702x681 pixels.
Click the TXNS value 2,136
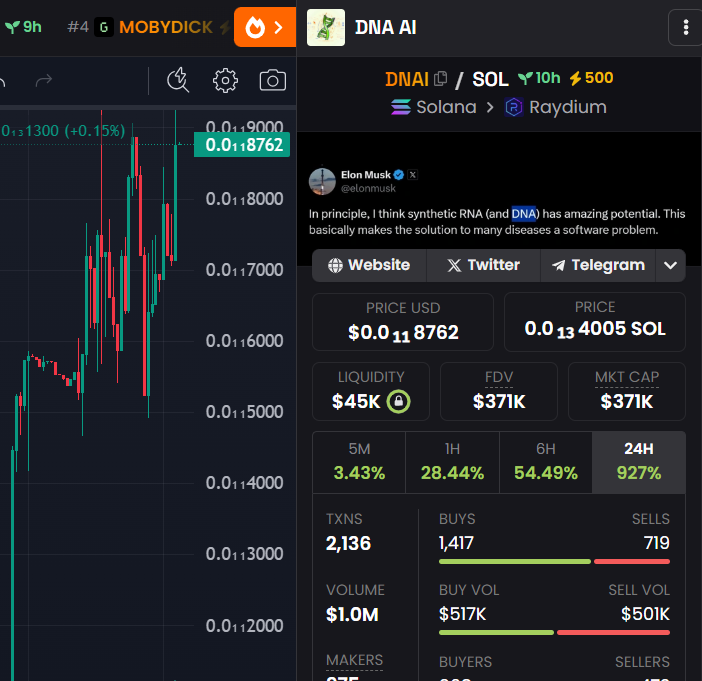click(x=348, y=544)
